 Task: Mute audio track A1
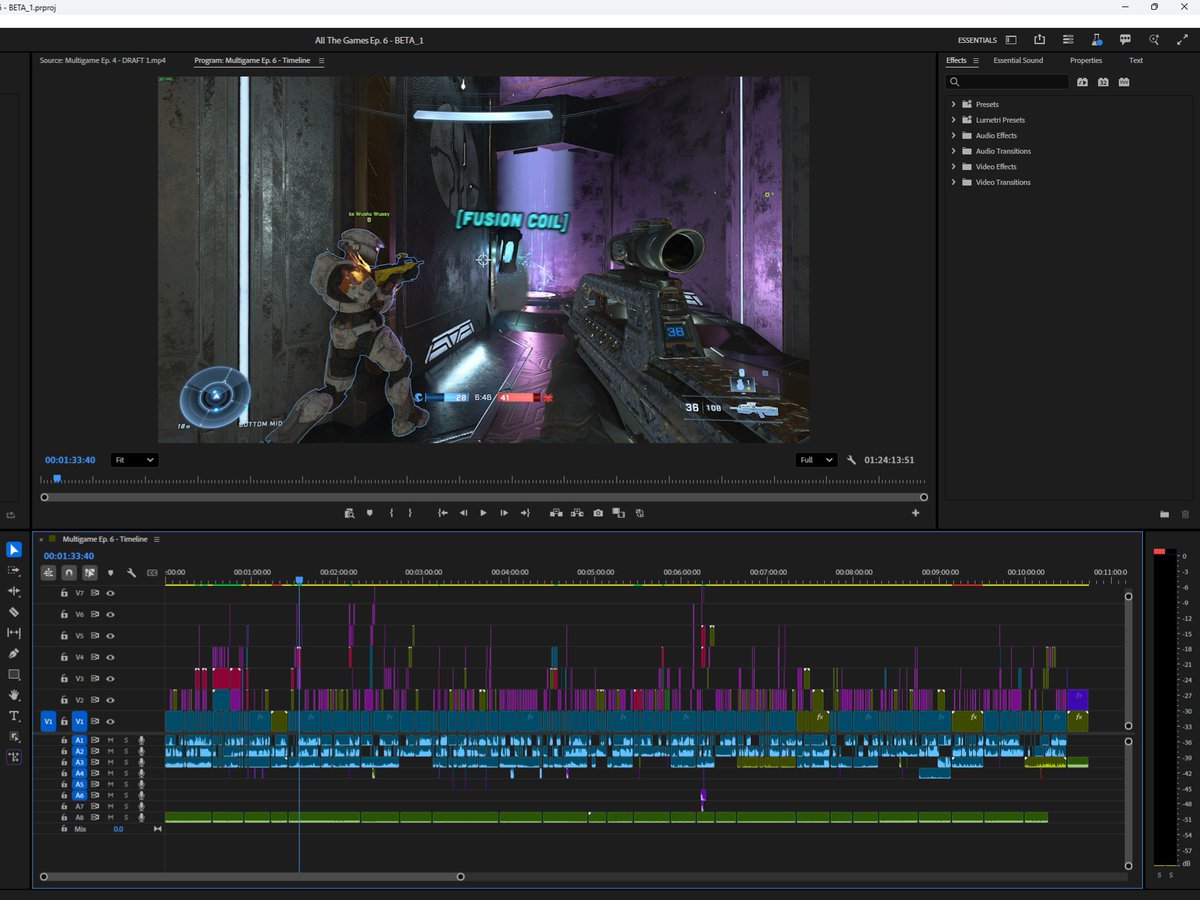111,740
